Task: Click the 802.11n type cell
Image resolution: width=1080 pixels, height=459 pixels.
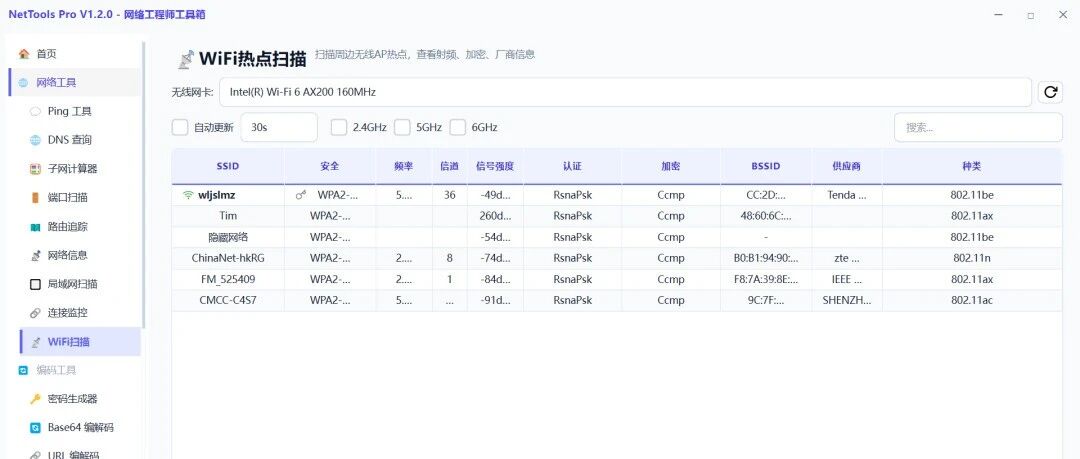Action: click(972, 258)
